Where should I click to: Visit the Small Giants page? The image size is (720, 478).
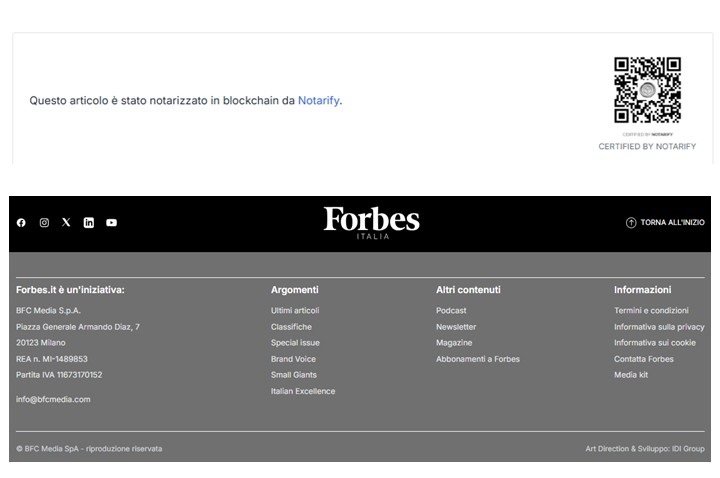[294, 375]
